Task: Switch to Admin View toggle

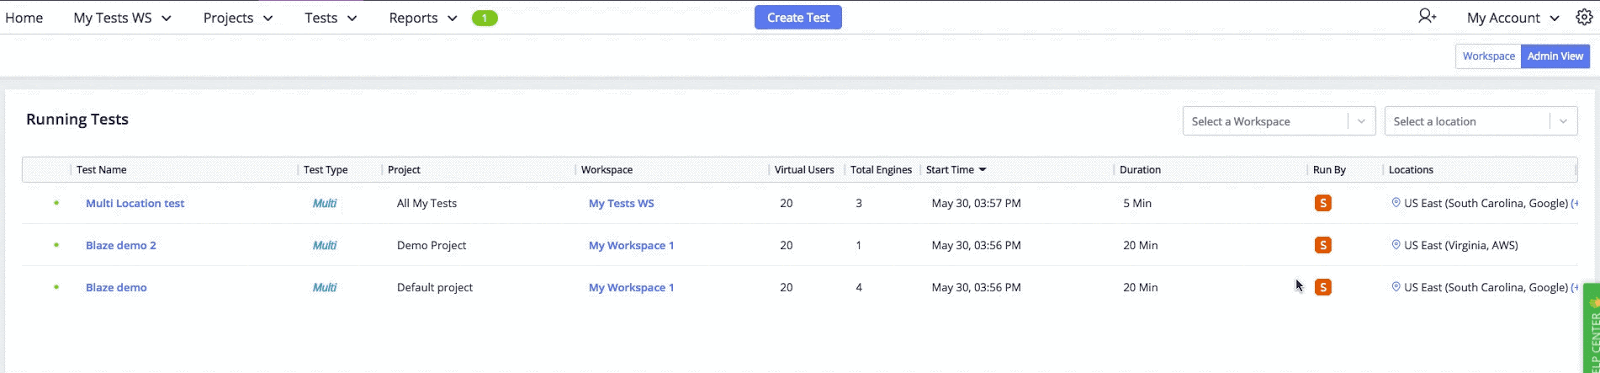Action: click(x=1555, y=56)
